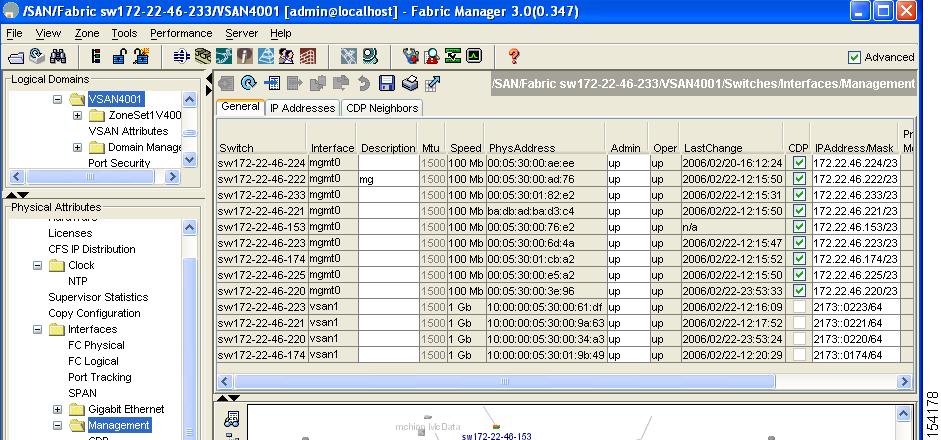The width and height of the screenshot is (941, 440).
Task: Expand the ZoneSet1V400 tree node
Action: click(77, 115)
